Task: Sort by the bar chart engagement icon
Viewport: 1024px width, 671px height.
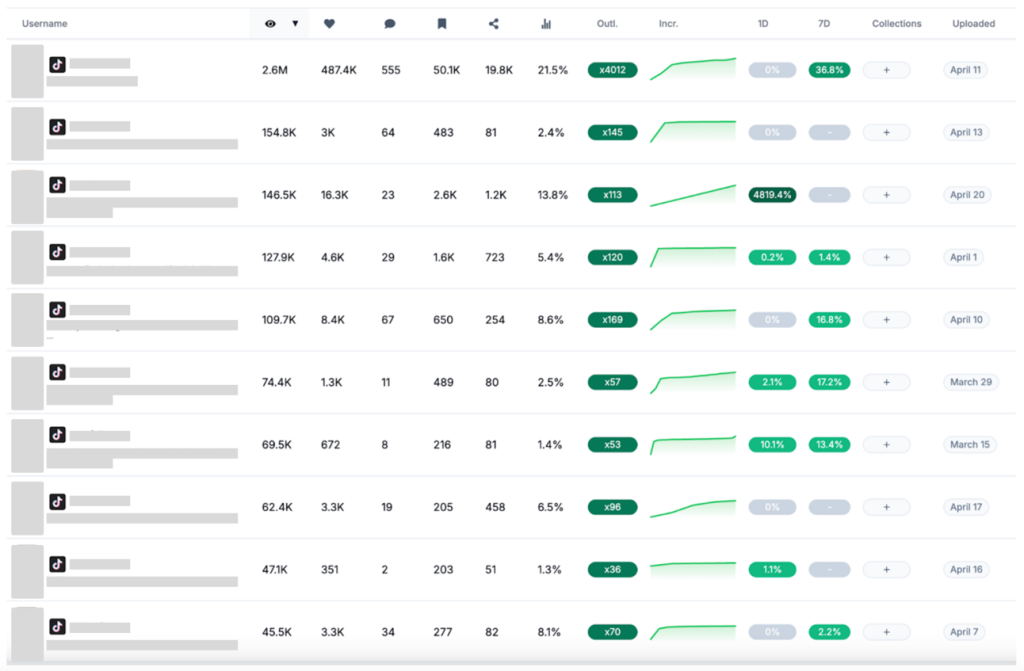Action: [546, 23]
